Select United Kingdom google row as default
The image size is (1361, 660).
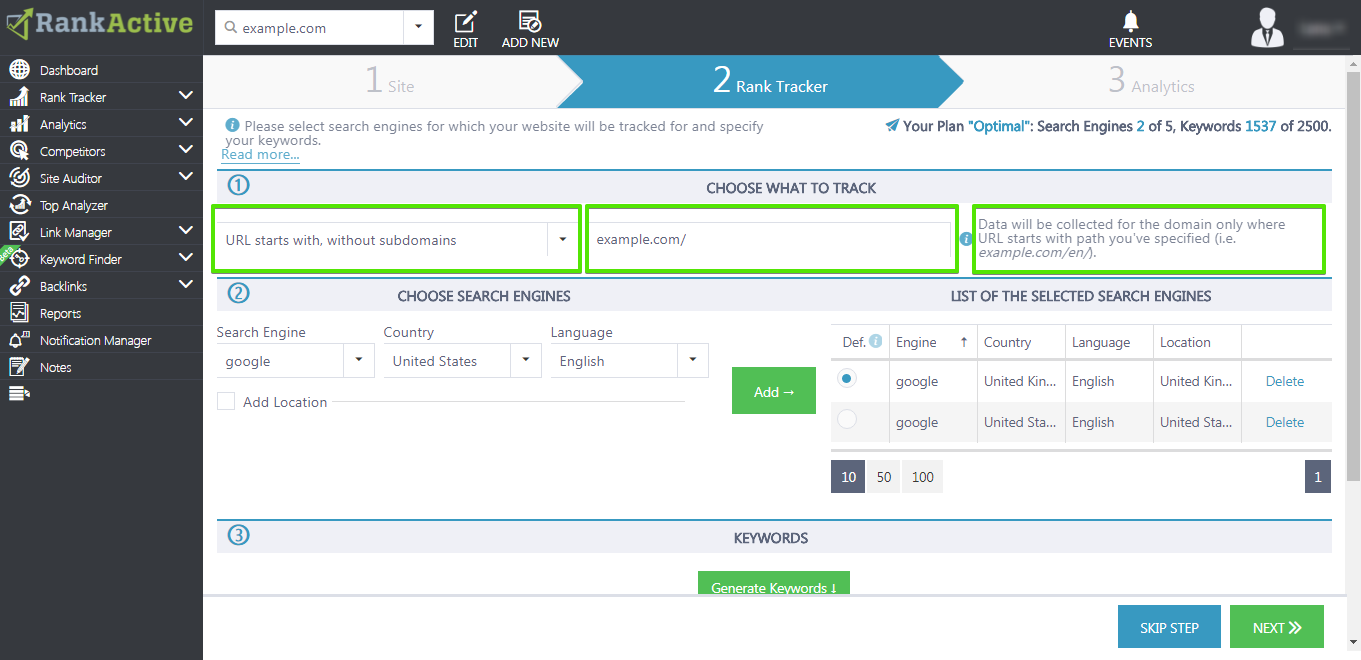coord(847,379)
